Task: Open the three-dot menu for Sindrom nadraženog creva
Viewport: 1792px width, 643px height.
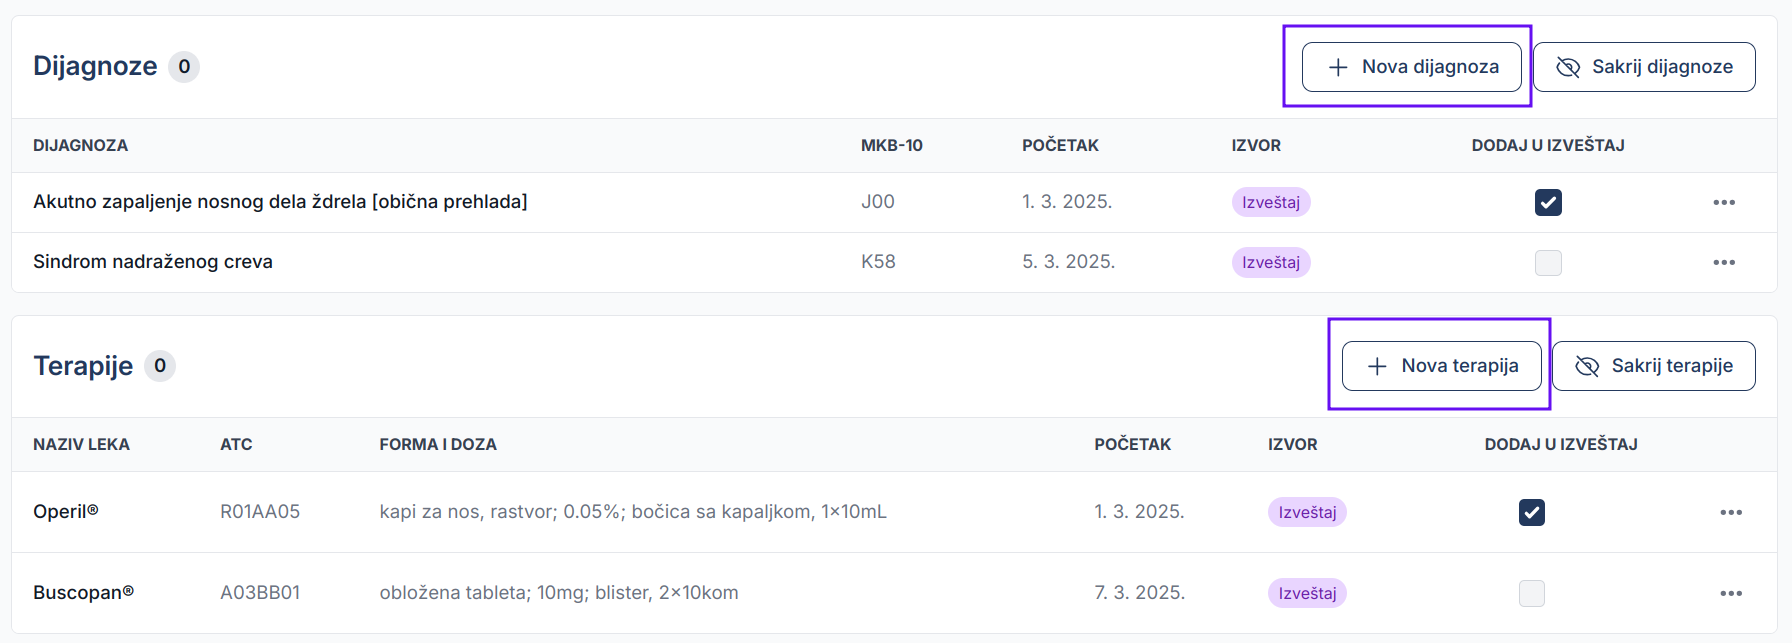Action: (1724, 262)
